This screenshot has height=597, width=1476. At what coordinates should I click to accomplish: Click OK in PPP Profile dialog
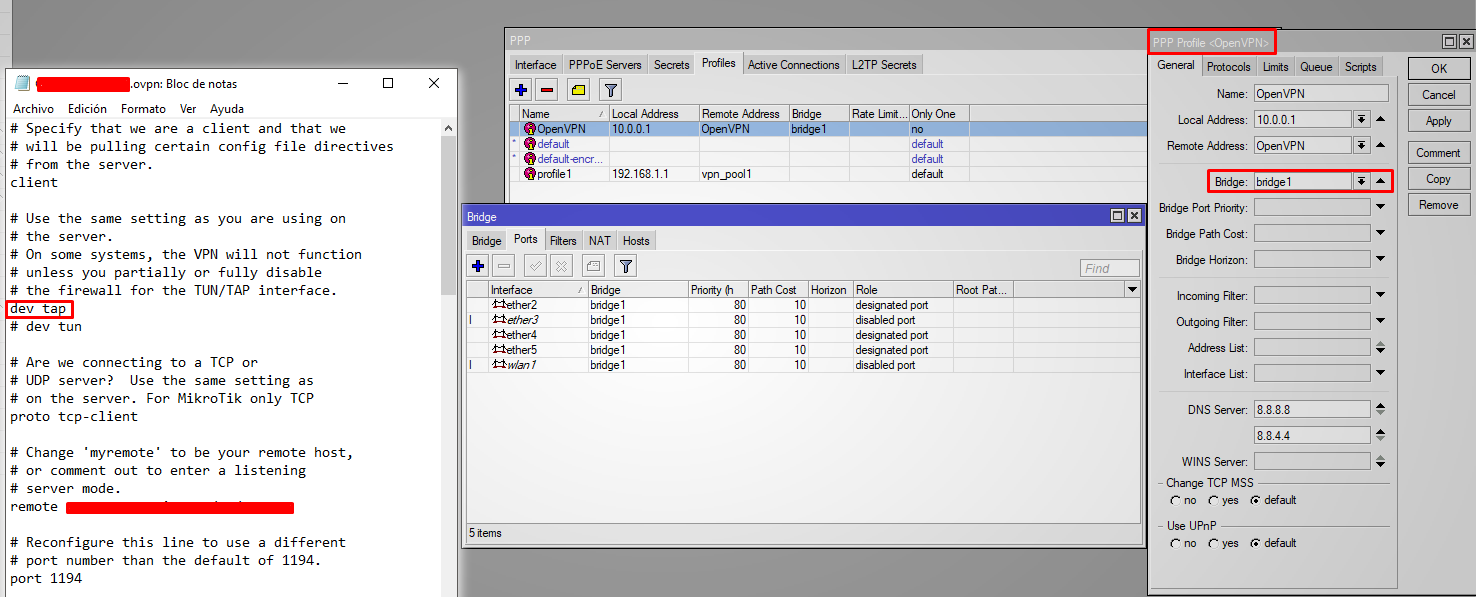[x=1439, y=69]
